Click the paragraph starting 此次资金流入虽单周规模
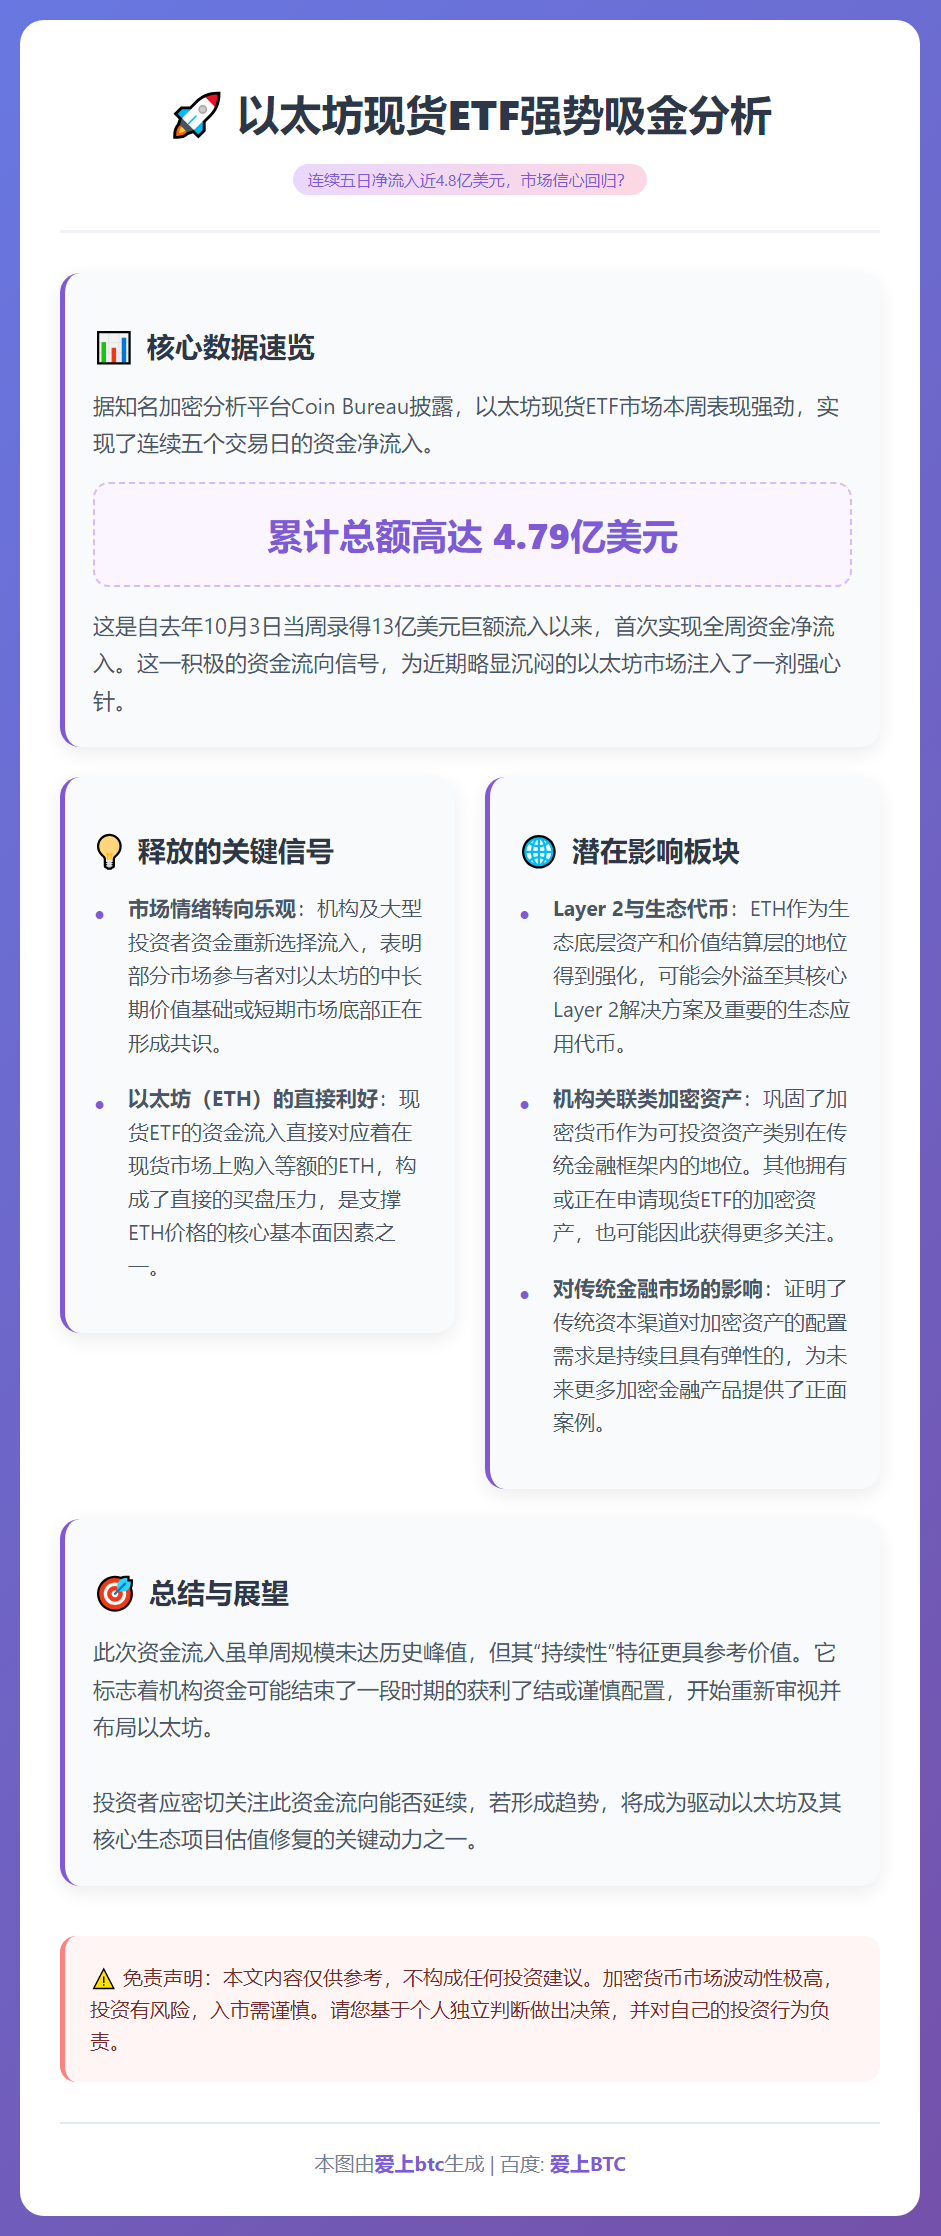 [x=467, y=1690]
